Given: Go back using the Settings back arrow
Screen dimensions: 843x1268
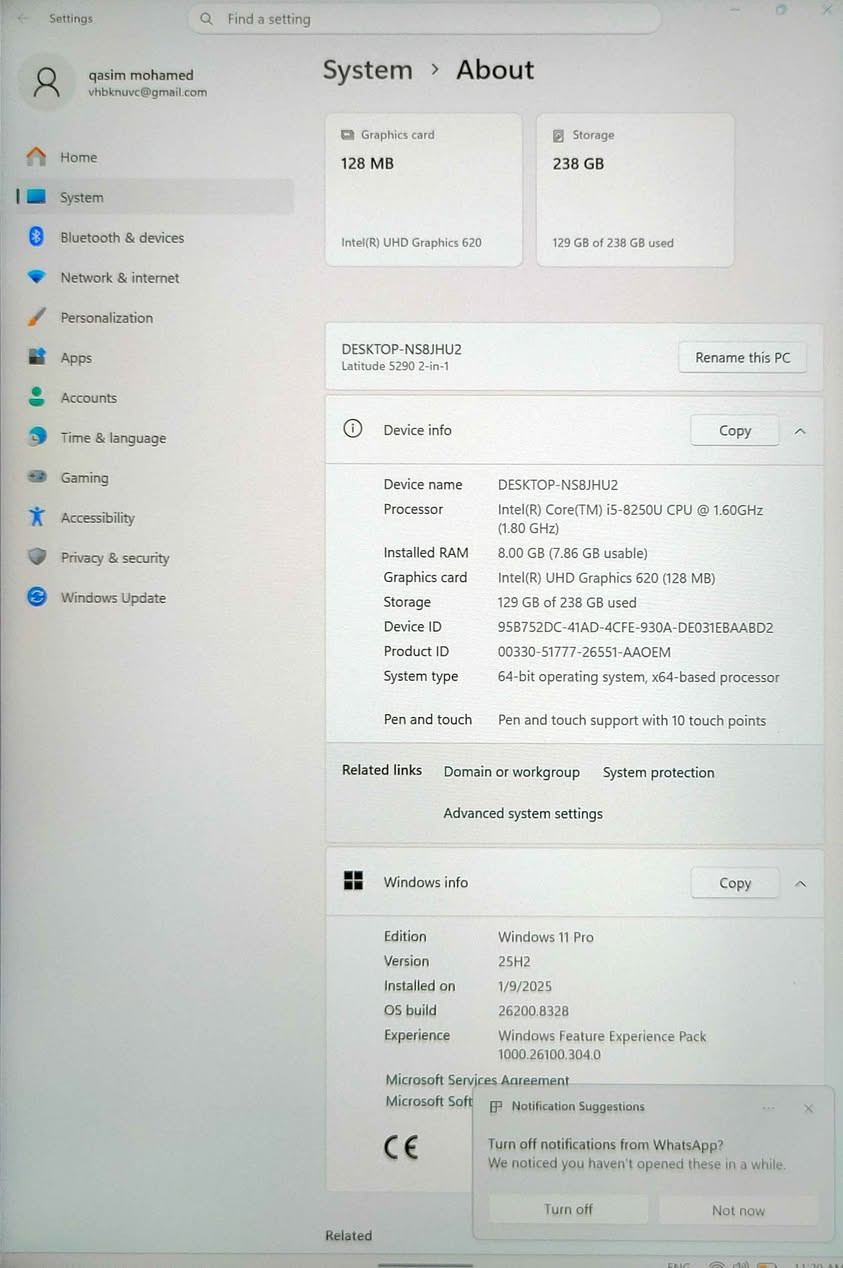Looking at the screenshot, I should coord(22,18).
